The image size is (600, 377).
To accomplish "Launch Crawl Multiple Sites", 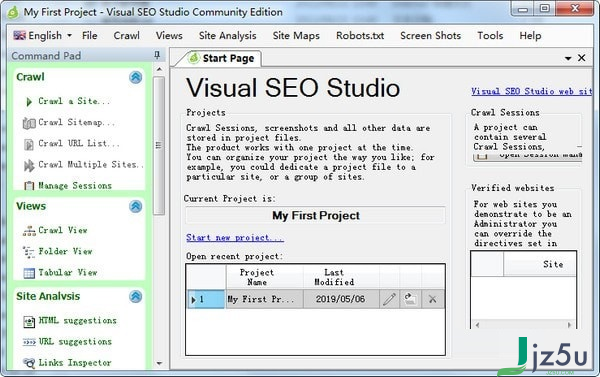I will pyautogui.click(x=90, y=165).
